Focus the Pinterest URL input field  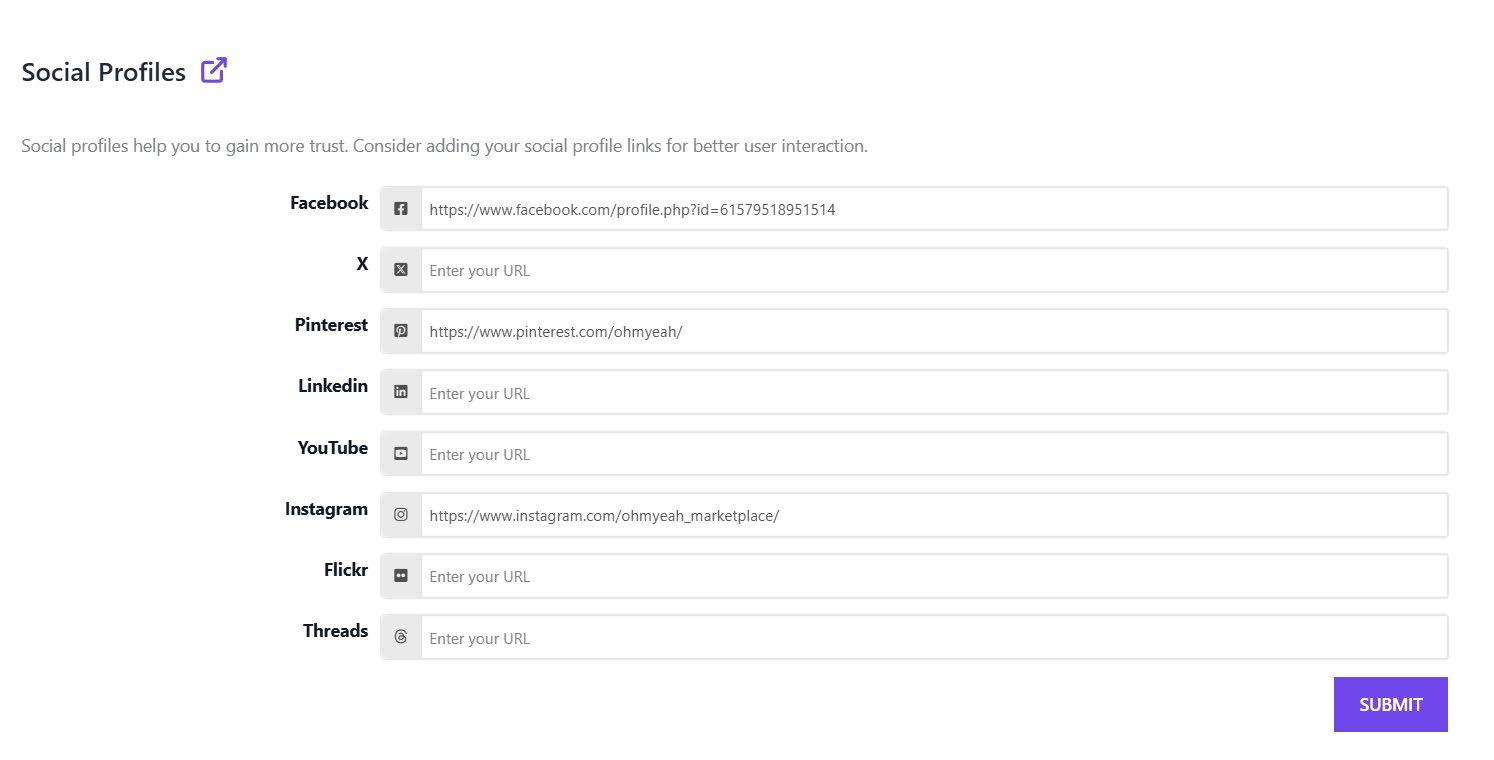coord(933,331)
